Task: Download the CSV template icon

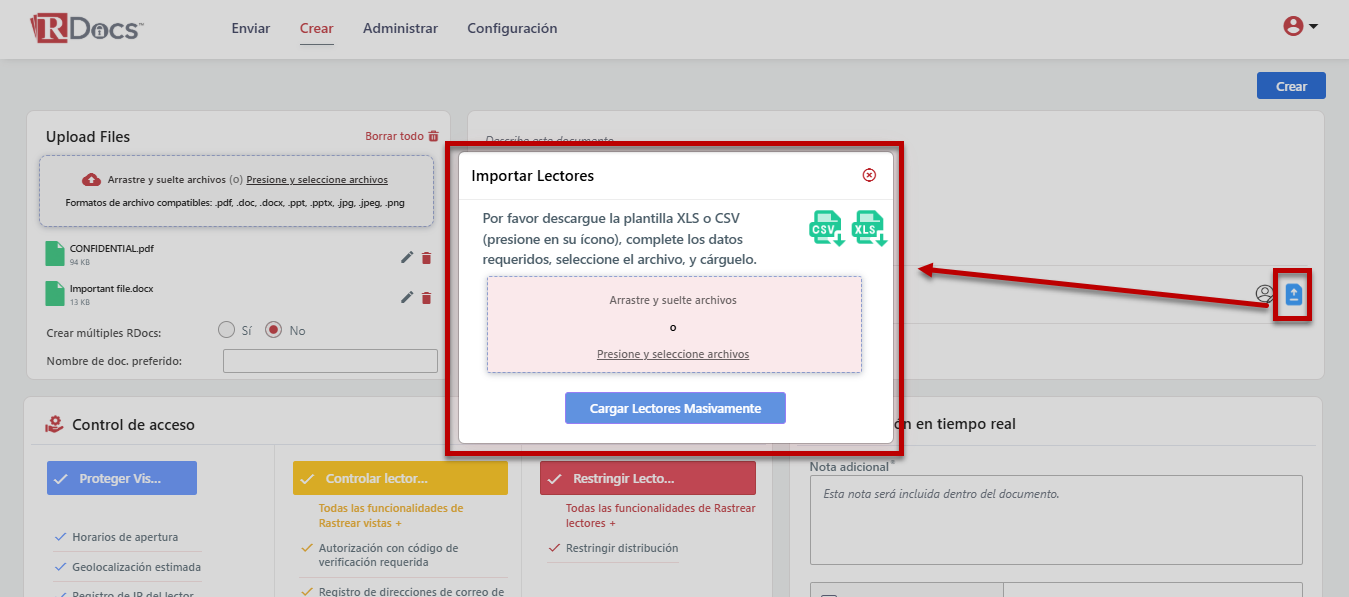Action: (825, 229)
